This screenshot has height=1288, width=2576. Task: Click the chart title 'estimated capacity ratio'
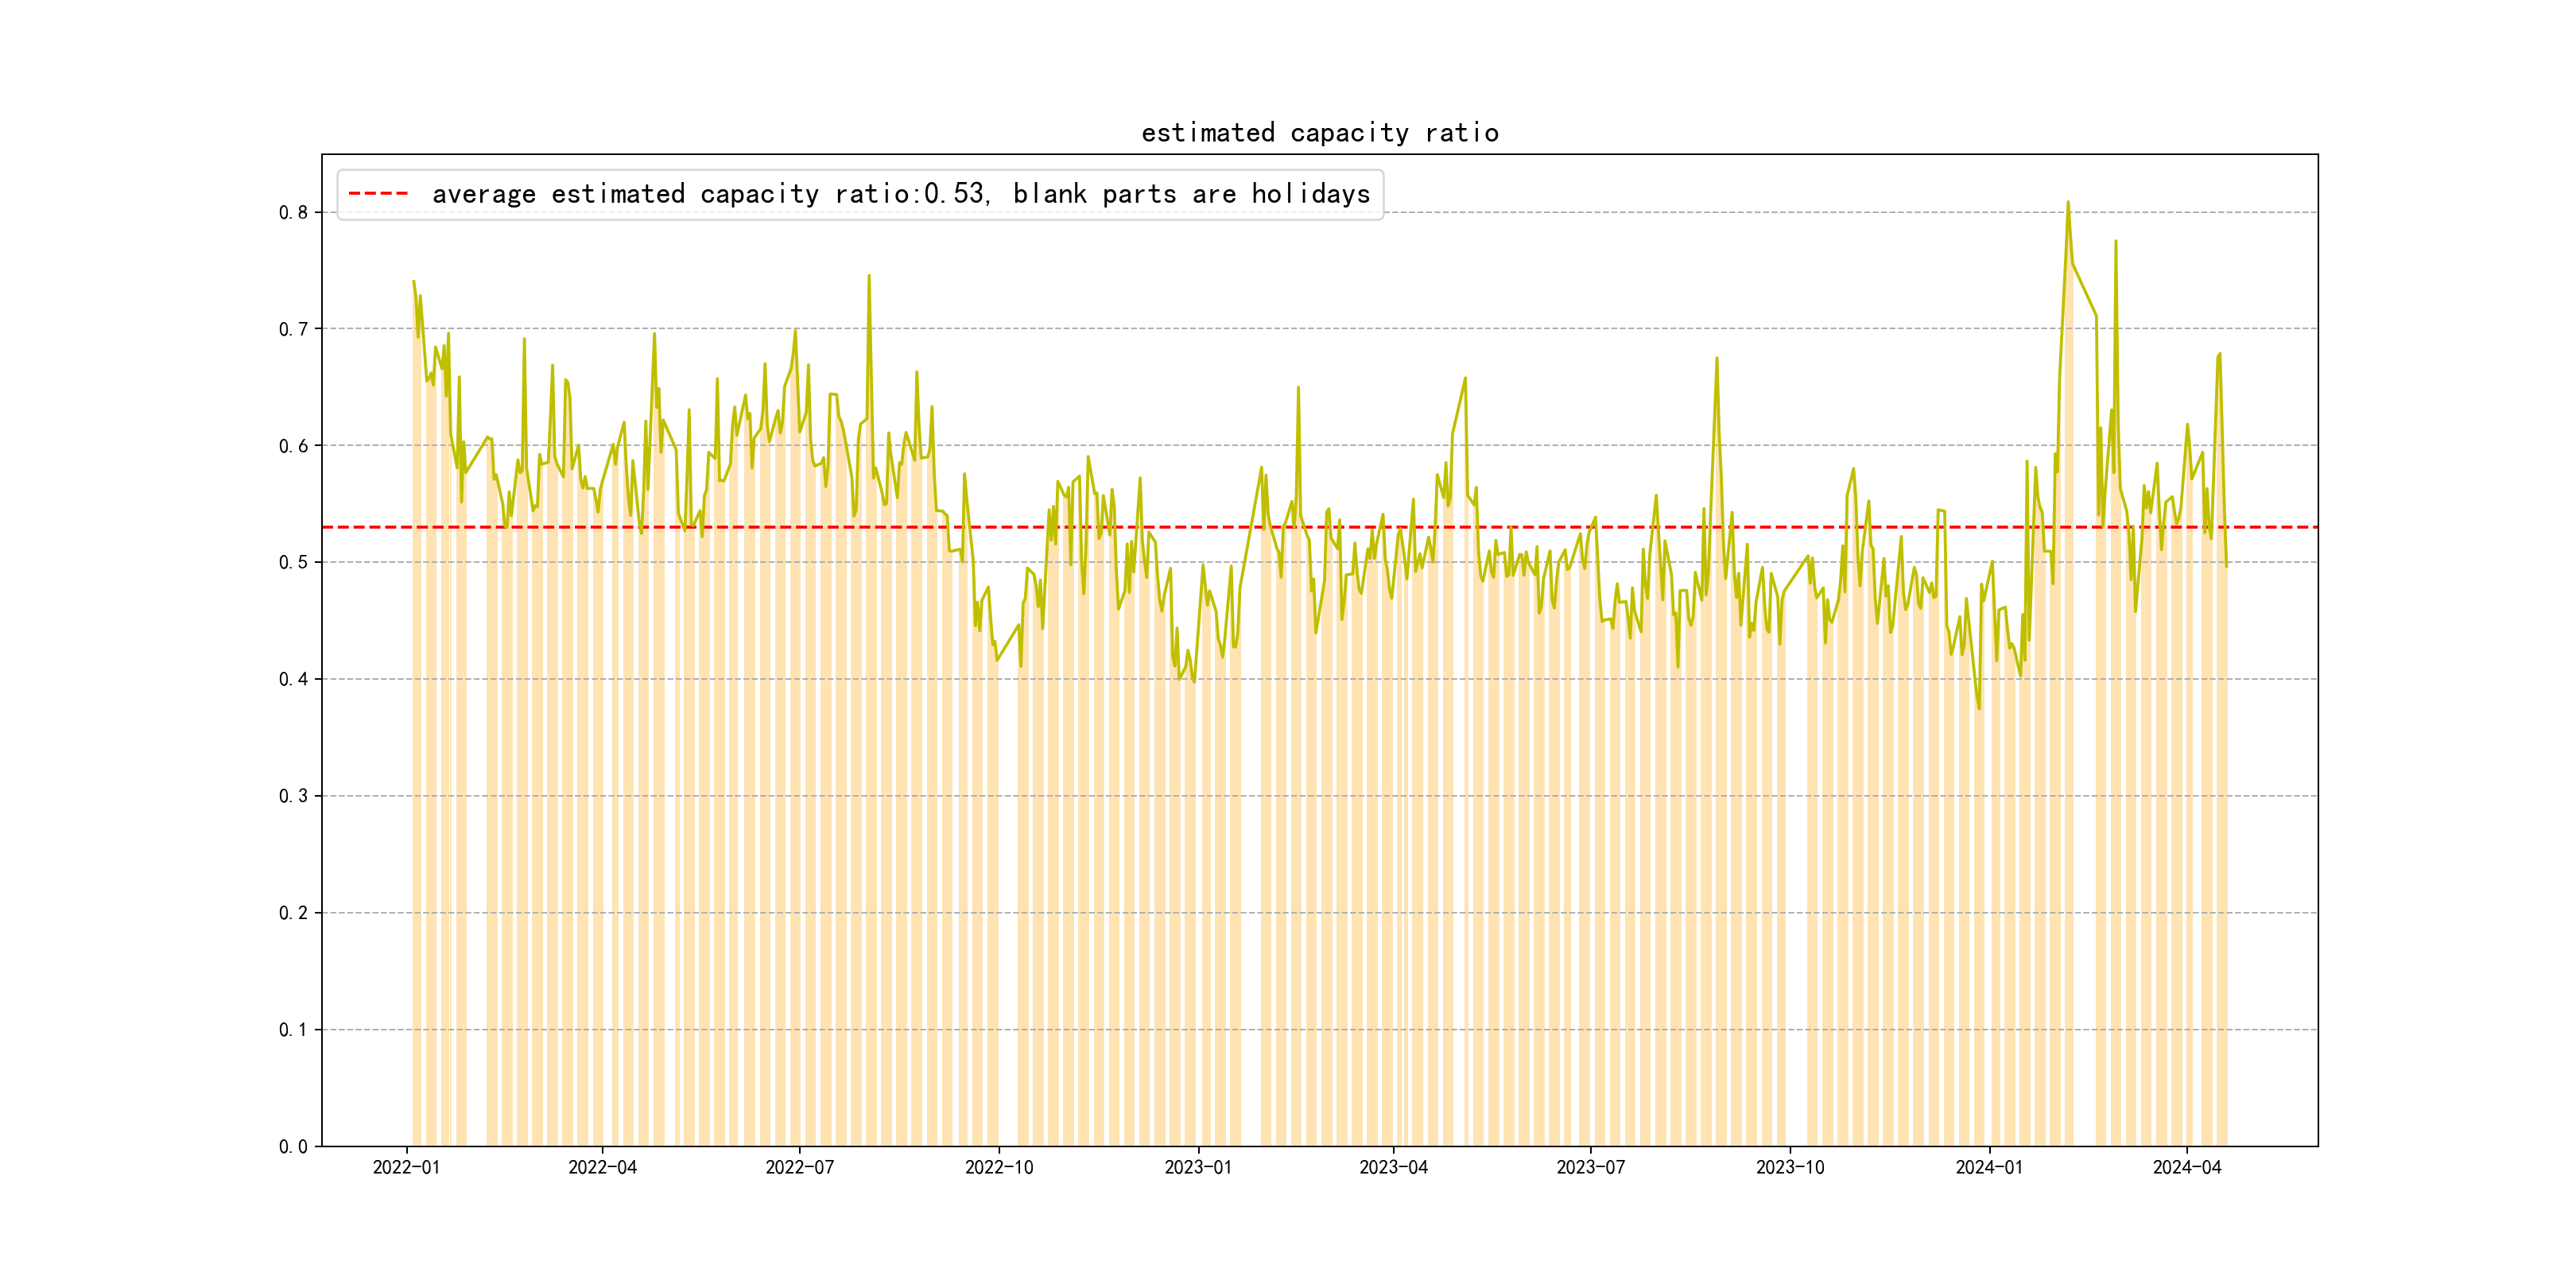pyautogui.click(x=1319, y=133)
